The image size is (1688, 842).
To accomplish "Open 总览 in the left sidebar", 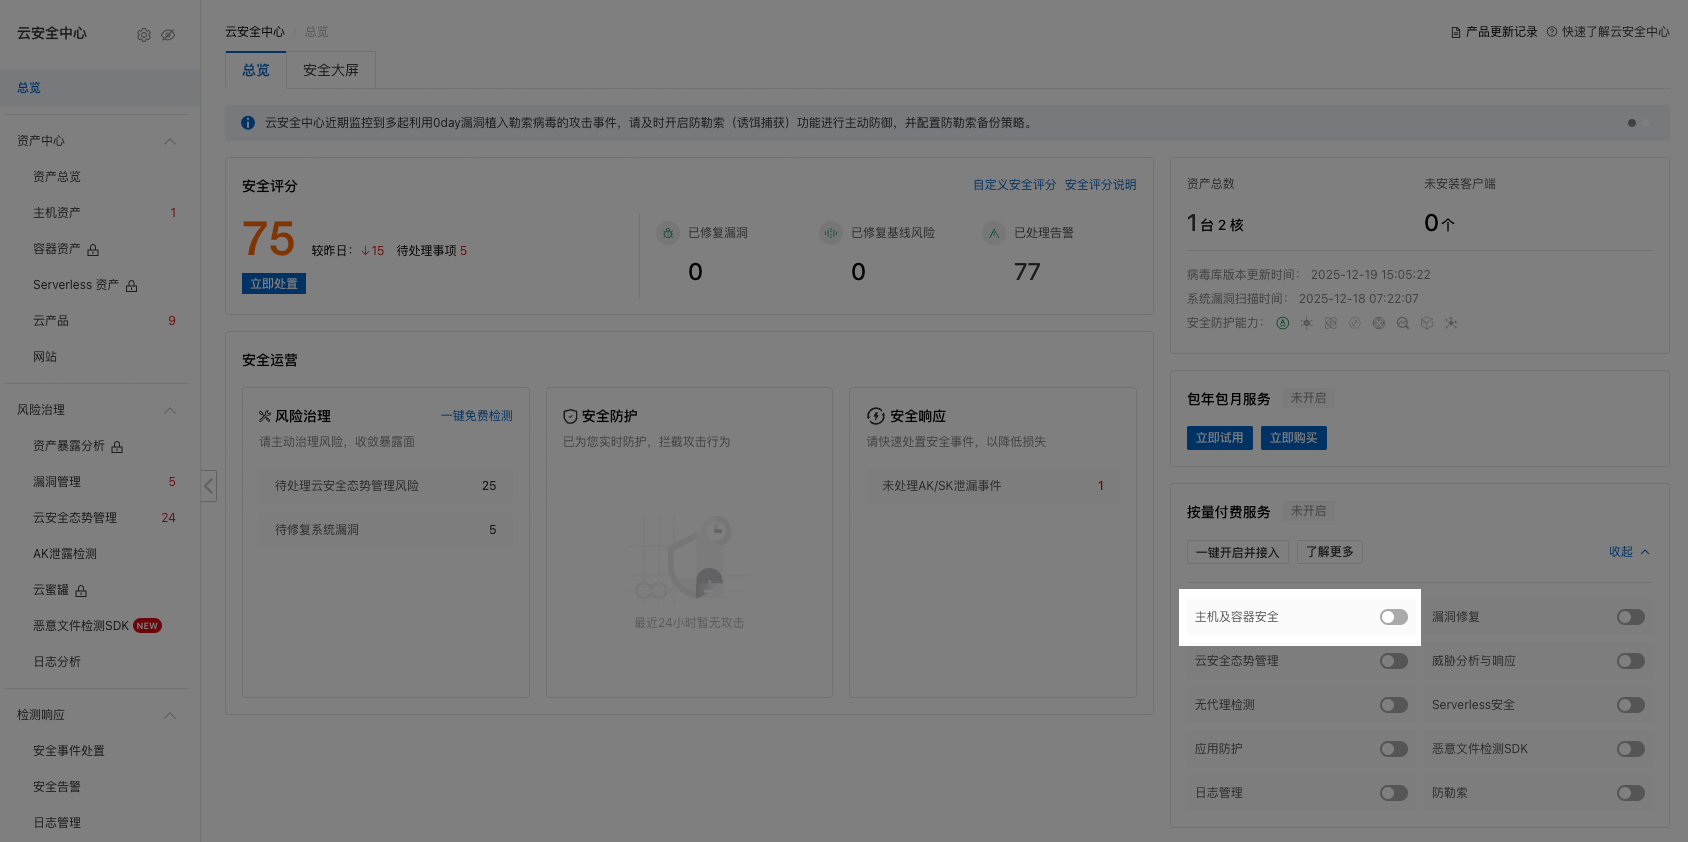I will click(x=100, y=88).
